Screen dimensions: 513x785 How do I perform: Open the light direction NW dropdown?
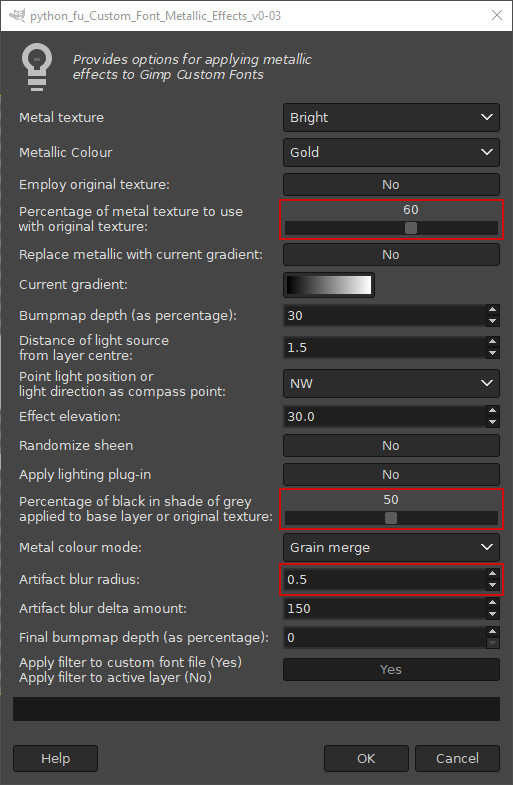pyautogui.click(x=391, y=383)
